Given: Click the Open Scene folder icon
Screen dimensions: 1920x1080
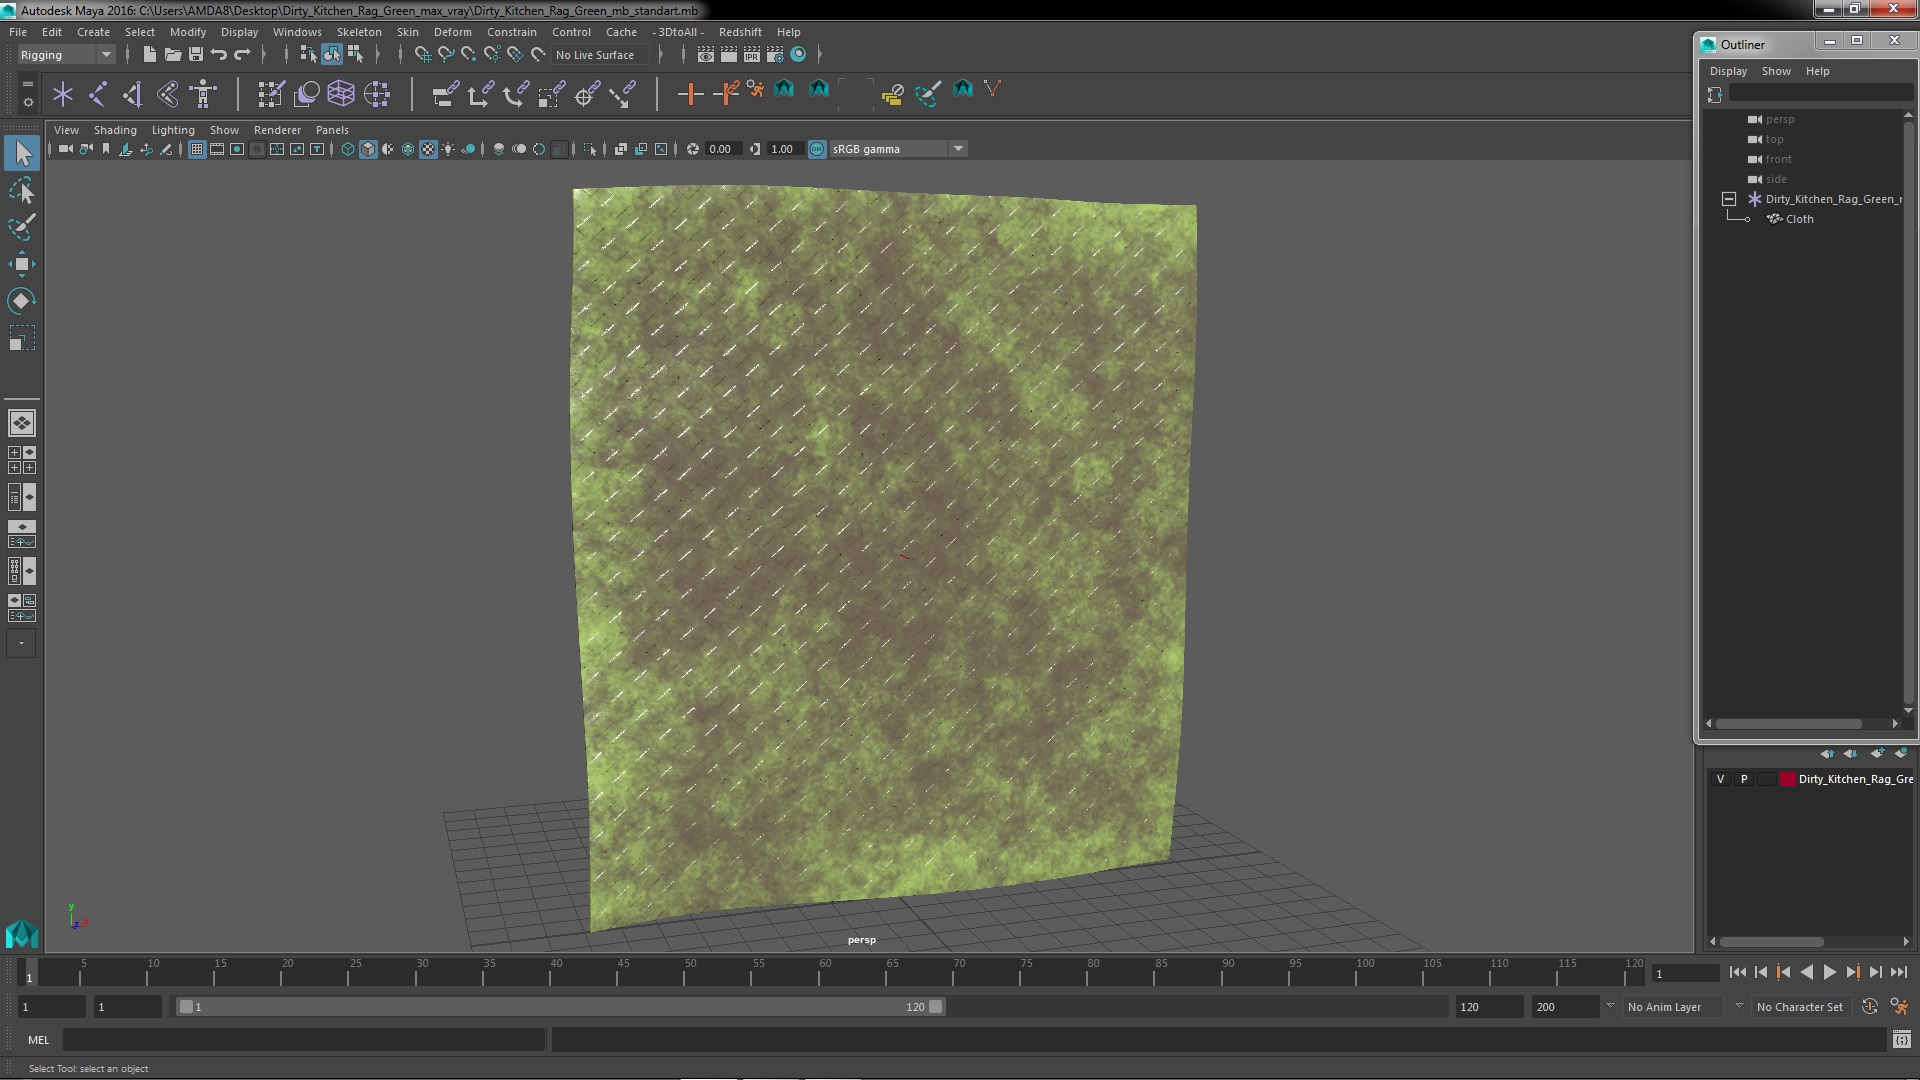Looking at the screenshot, I should coord(172,55).
